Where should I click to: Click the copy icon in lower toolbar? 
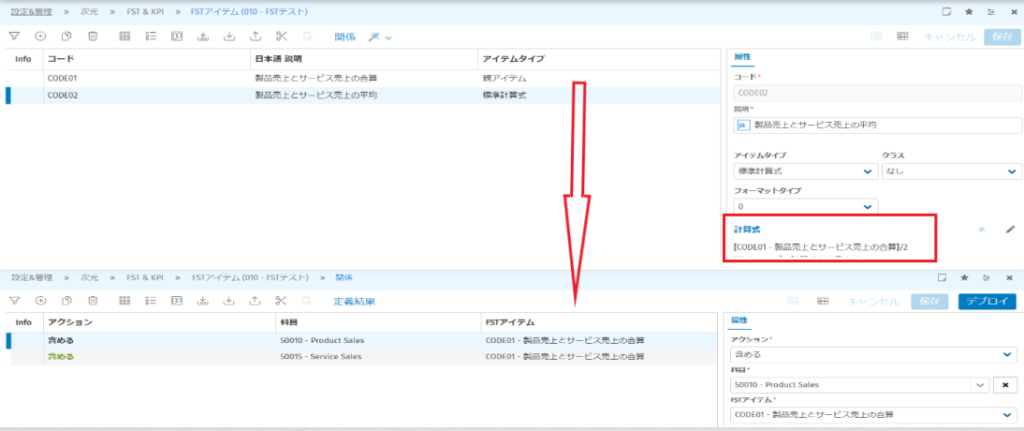point(66,300)
